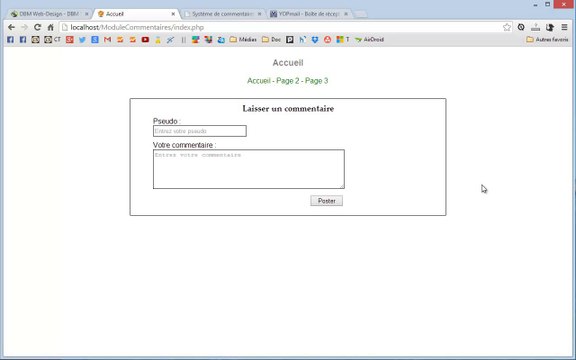
Task: Click the address bar URL
Action: (x=137, y=27)
